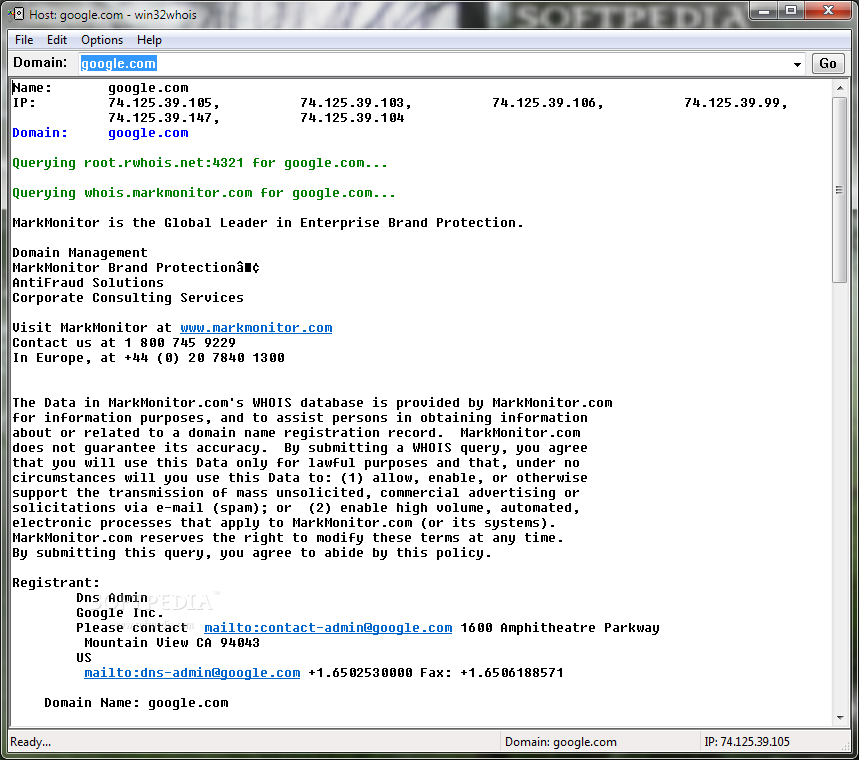
Task: Click 'Contact us at 1 800 745 9229'
Action: [x=124, y=343]
